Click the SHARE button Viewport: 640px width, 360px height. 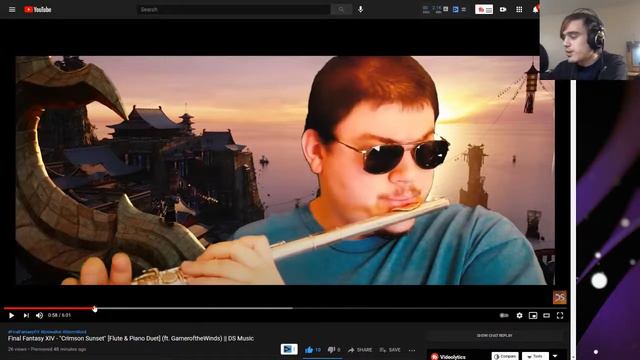(x=360, y=350)
